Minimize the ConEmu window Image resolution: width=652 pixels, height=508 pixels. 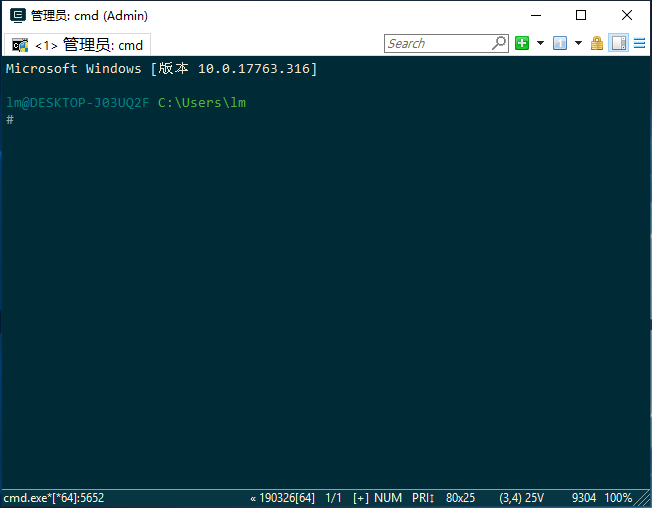(x=536, y=16)
